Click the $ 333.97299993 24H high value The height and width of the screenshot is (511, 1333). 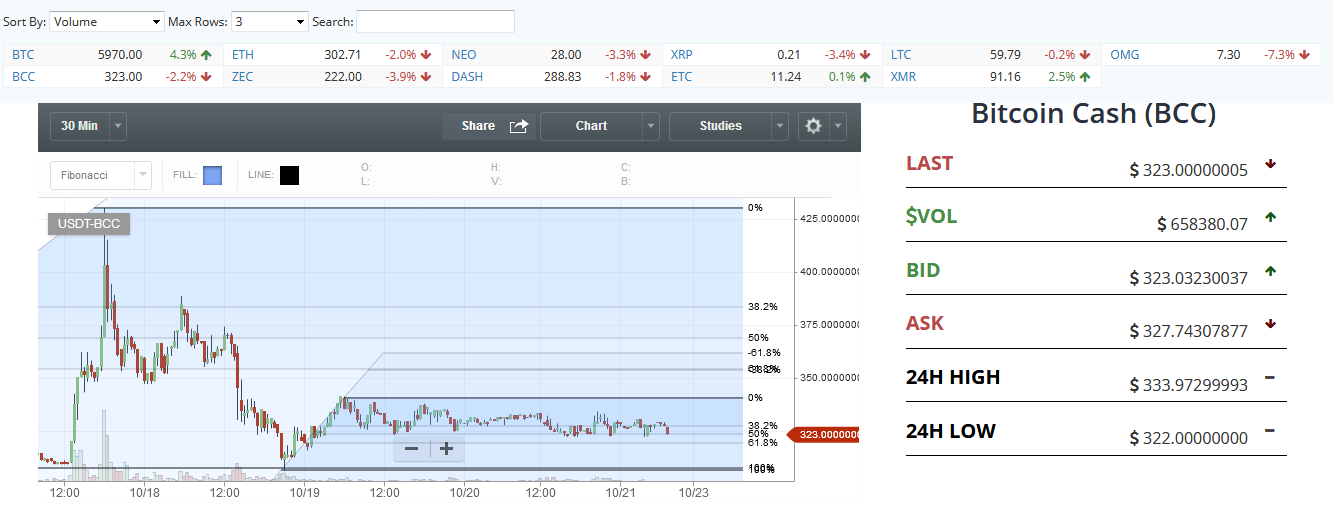pos(1189,385)
